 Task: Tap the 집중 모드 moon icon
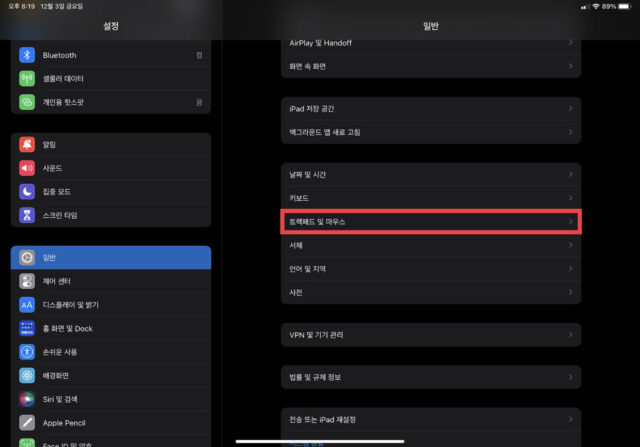pos(27,192)
